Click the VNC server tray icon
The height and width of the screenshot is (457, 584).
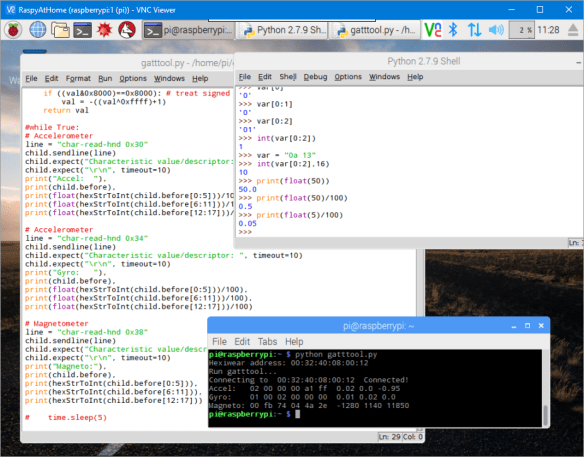point(433,30)
